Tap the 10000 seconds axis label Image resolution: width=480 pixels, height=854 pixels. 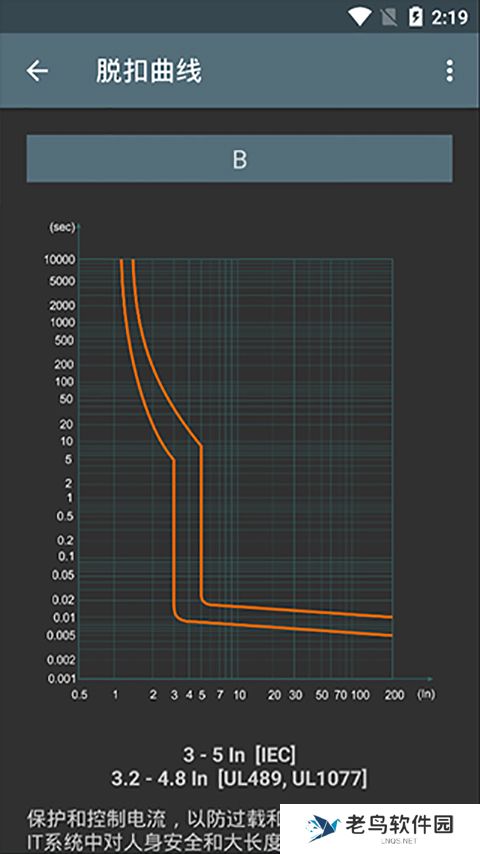(59, 260)
